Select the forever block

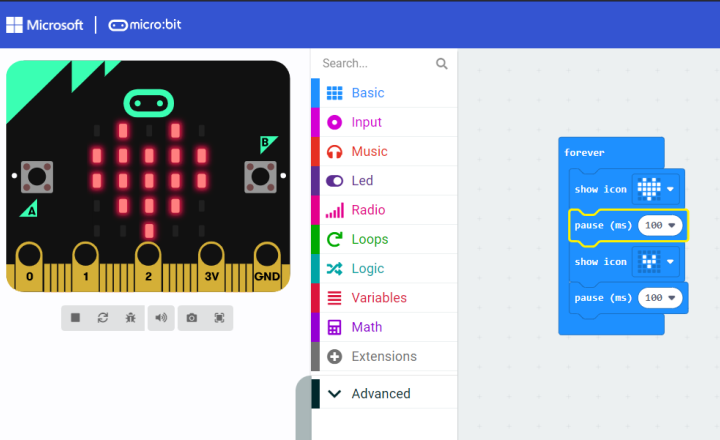(x=584, y=152)
